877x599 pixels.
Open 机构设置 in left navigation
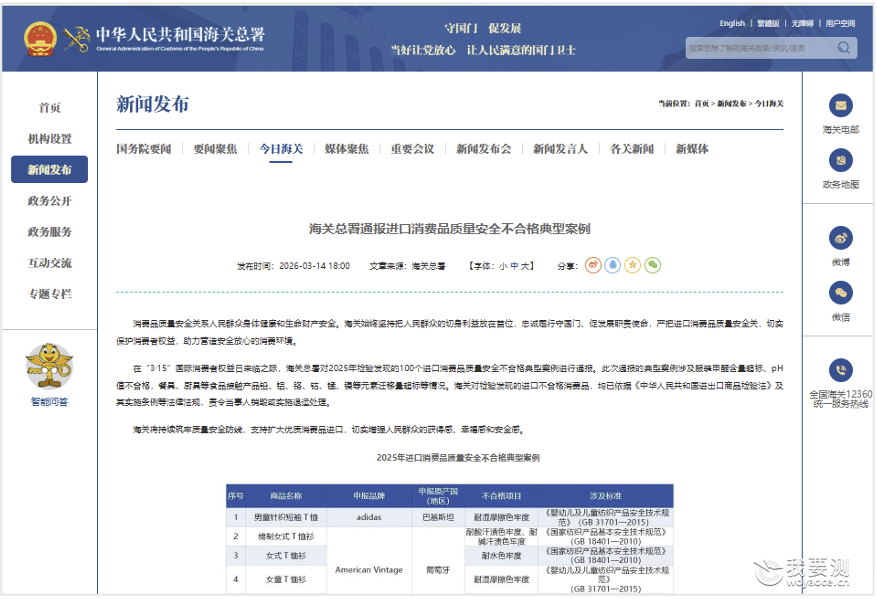coord(50,139)
